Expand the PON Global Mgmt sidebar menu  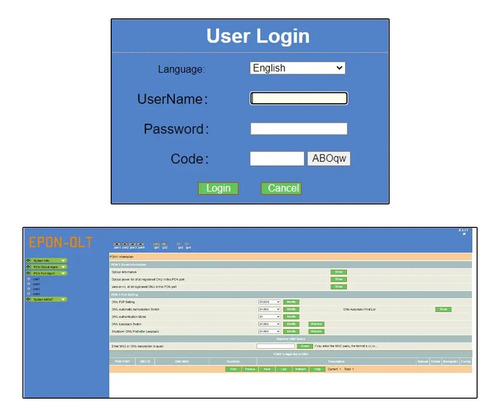47,267
